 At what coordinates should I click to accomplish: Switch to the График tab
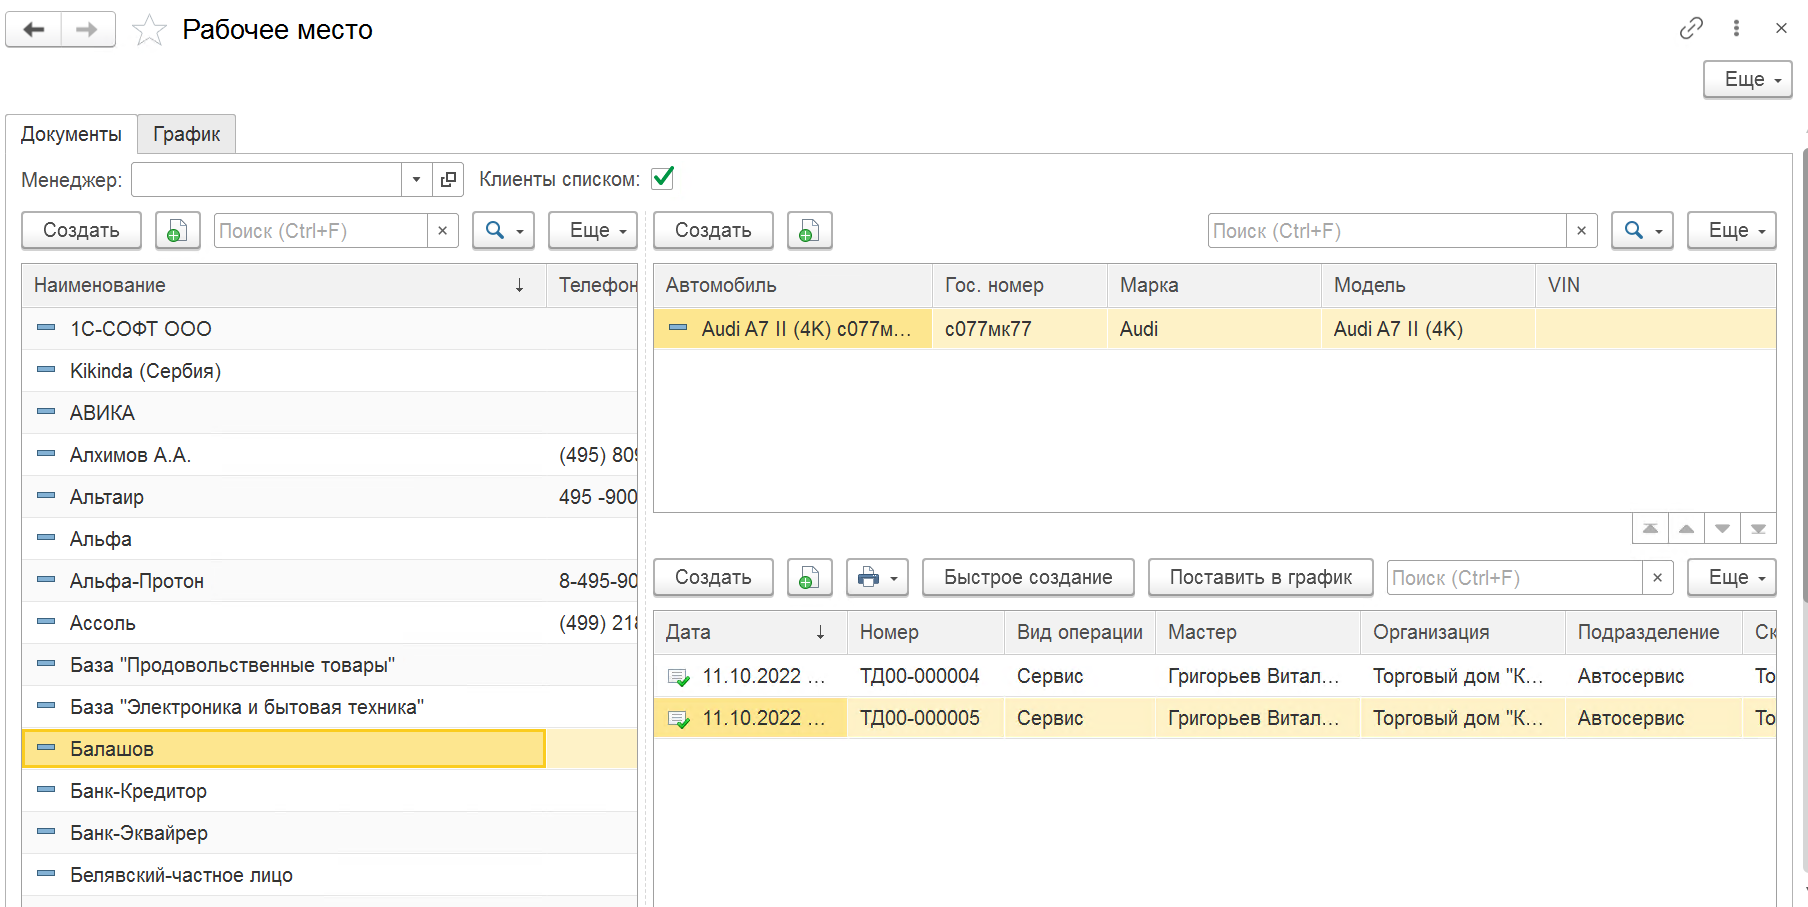point(187,134)
